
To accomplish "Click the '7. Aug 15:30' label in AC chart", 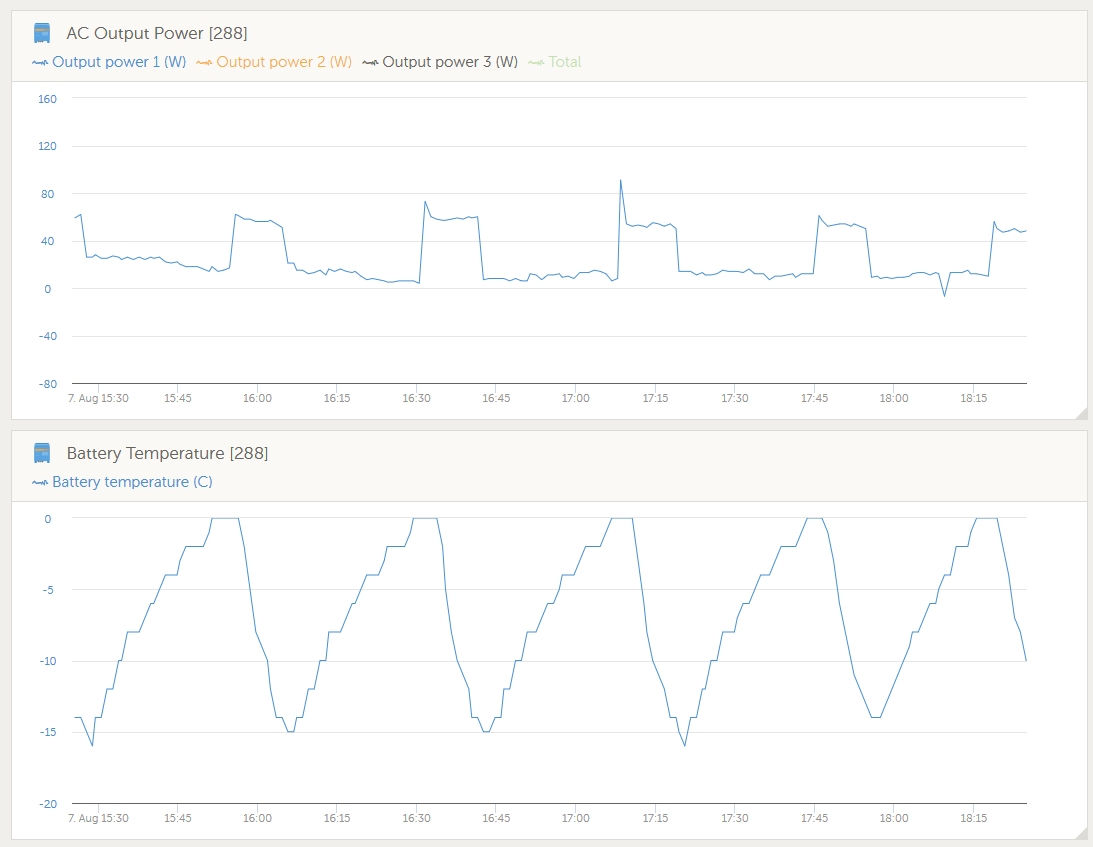I will (x=98, y=398).
